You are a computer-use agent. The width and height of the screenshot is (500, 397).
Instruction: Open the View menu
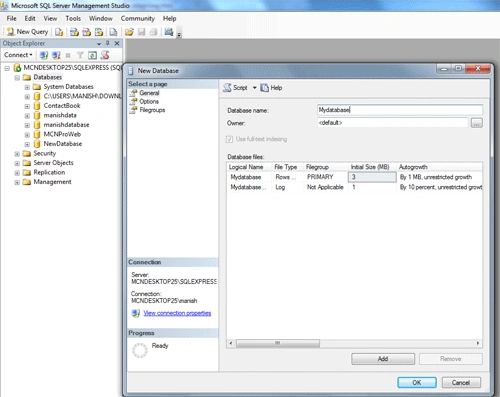tap(50, 18)
